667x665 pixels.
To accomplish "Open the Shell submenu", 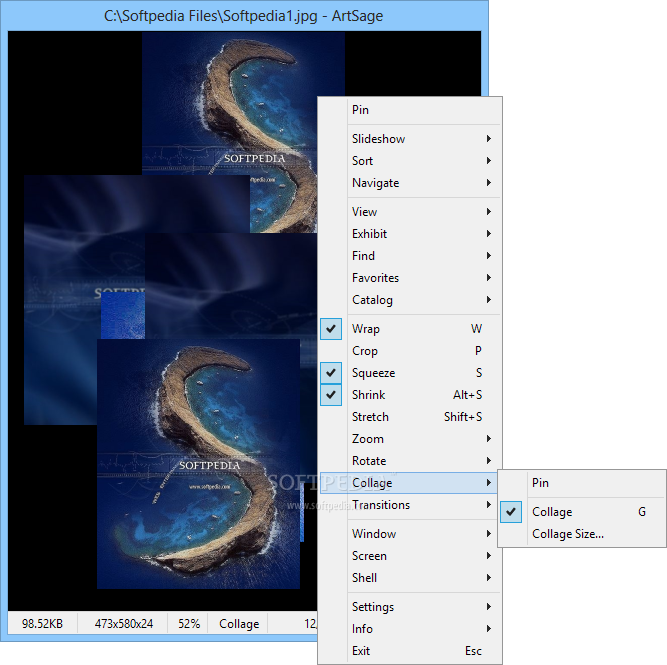I will click(410, 578).
